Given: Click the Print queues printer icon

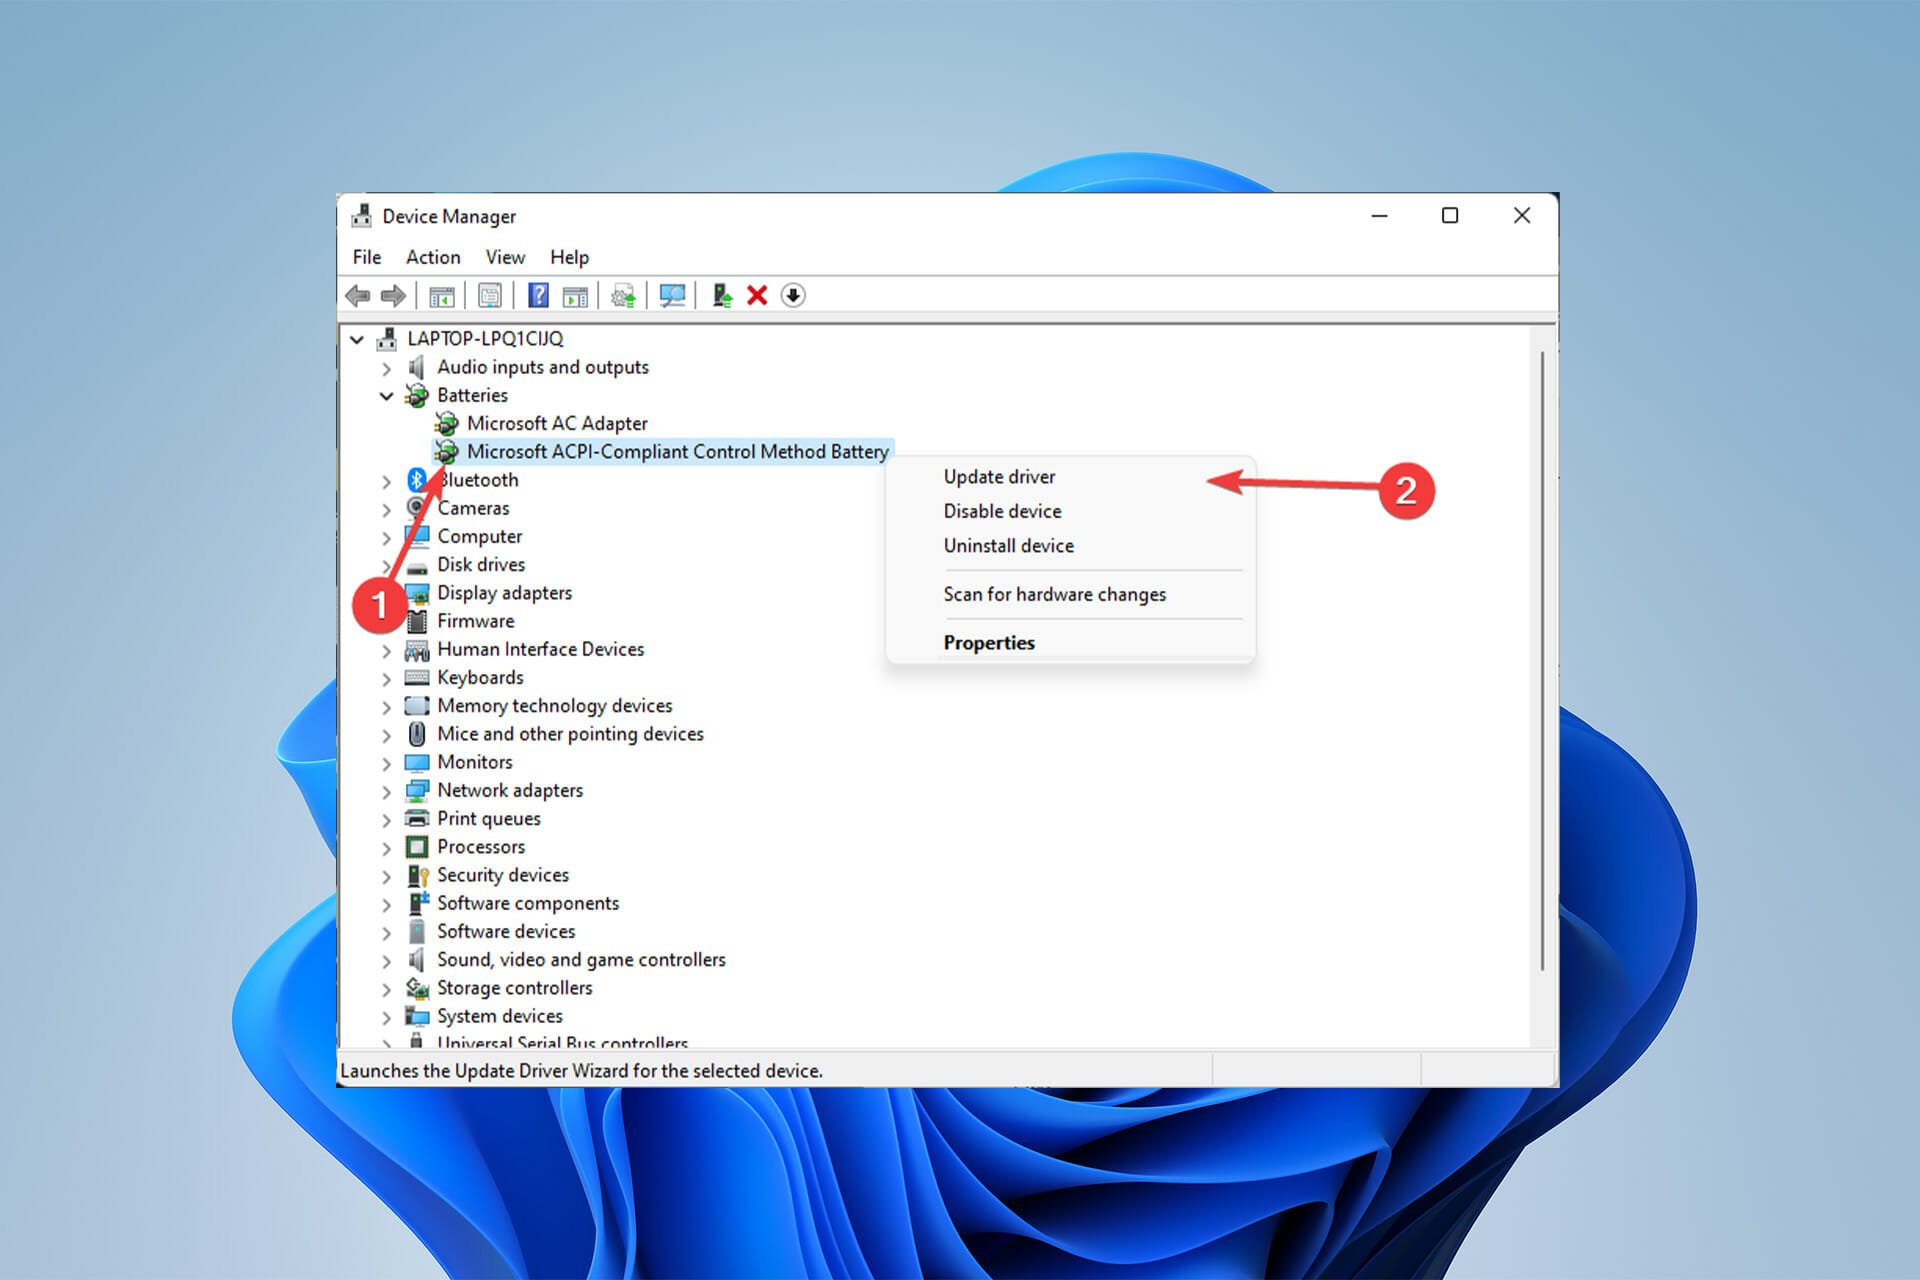Looking at the screenshot, I should (x=417, y=819).
